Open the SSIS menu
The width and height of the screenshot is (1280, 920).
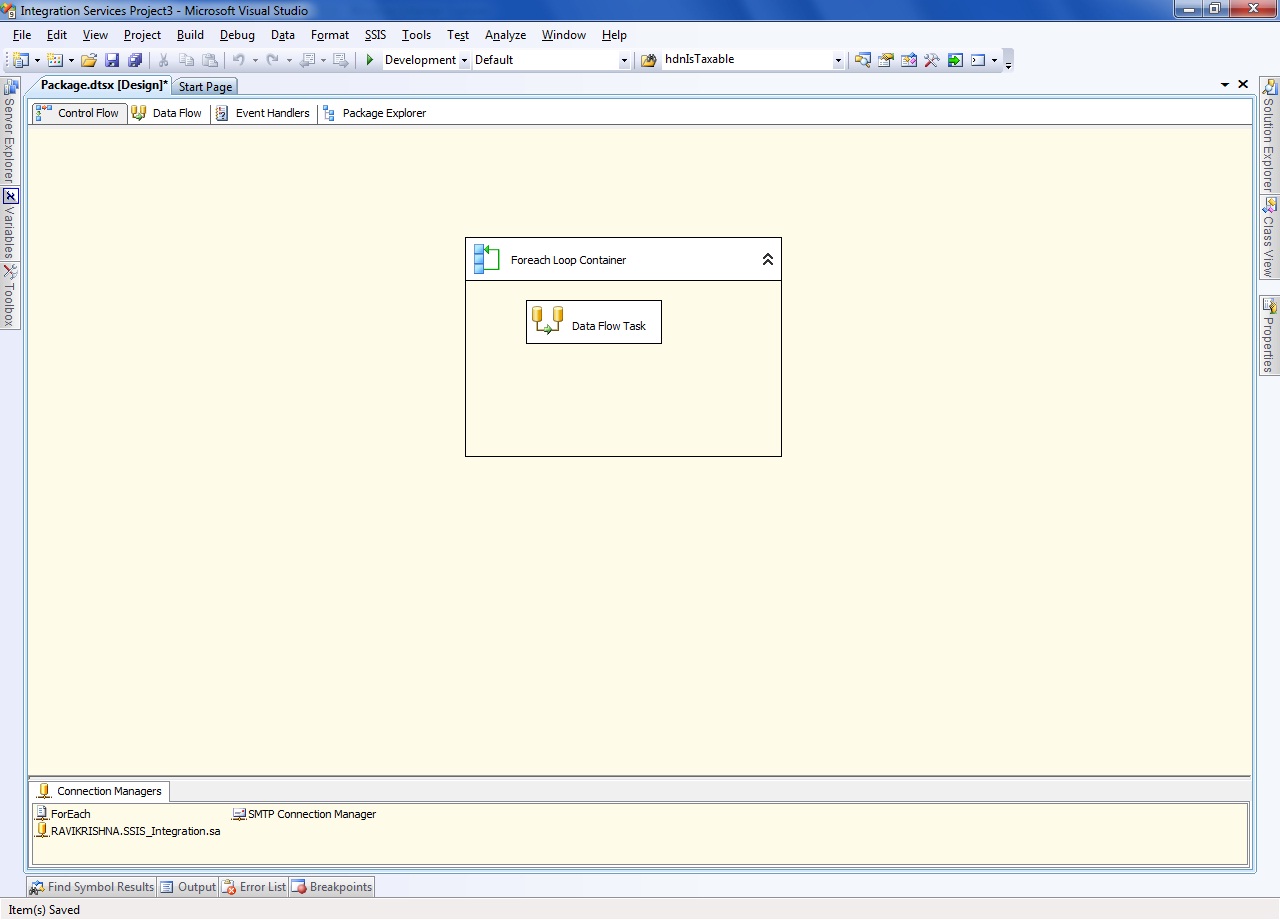375,34
